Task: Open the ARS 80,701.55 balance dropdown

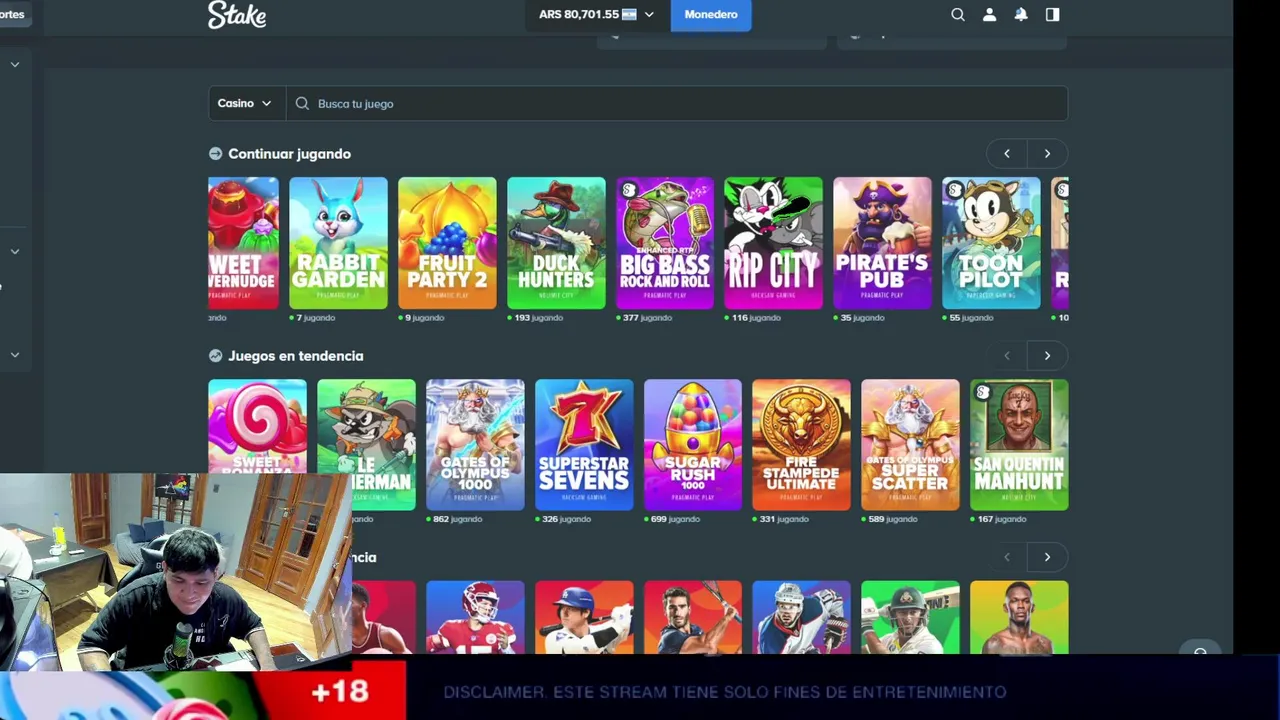Action: coord(596,14)
